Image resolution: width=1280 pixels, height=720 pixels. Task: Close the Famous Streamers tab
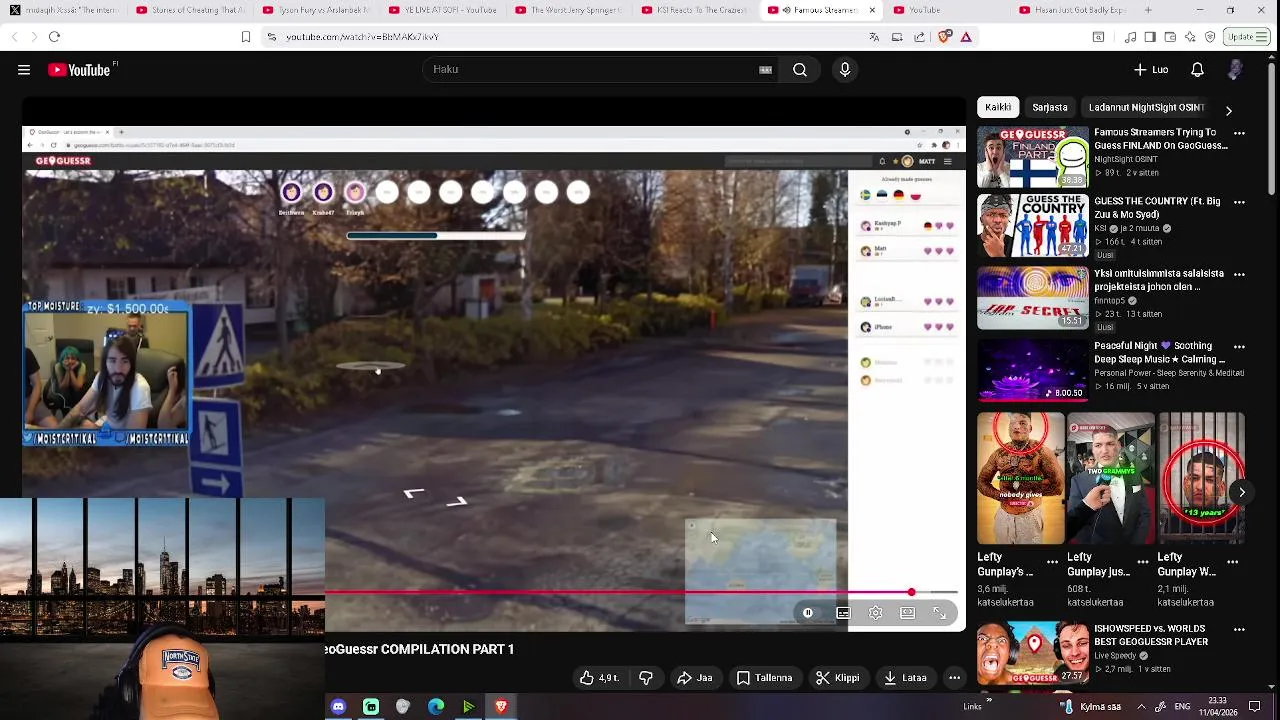coord(872,10)
